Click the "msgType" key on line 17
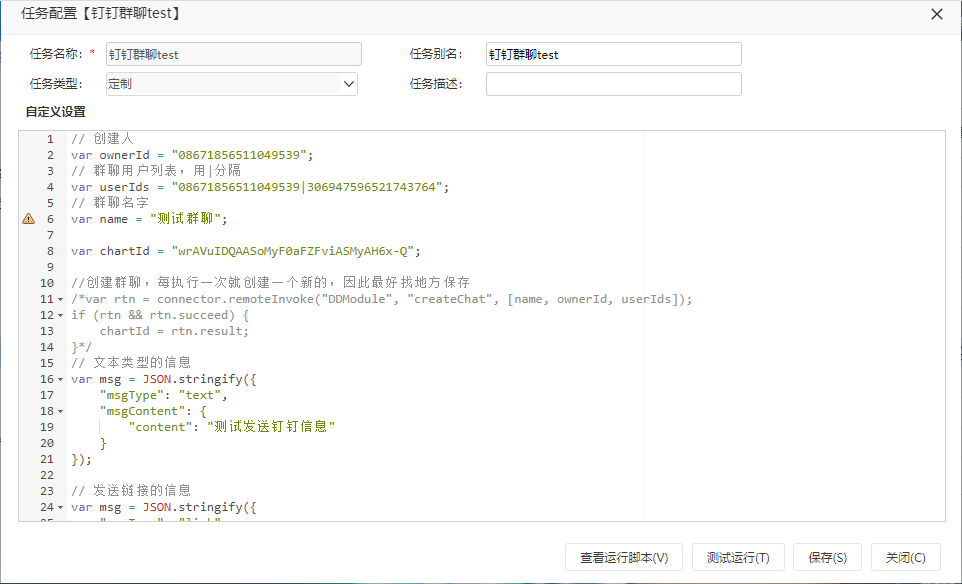The height and width of the screenshot is (584, 962). (x=132, y=395)
